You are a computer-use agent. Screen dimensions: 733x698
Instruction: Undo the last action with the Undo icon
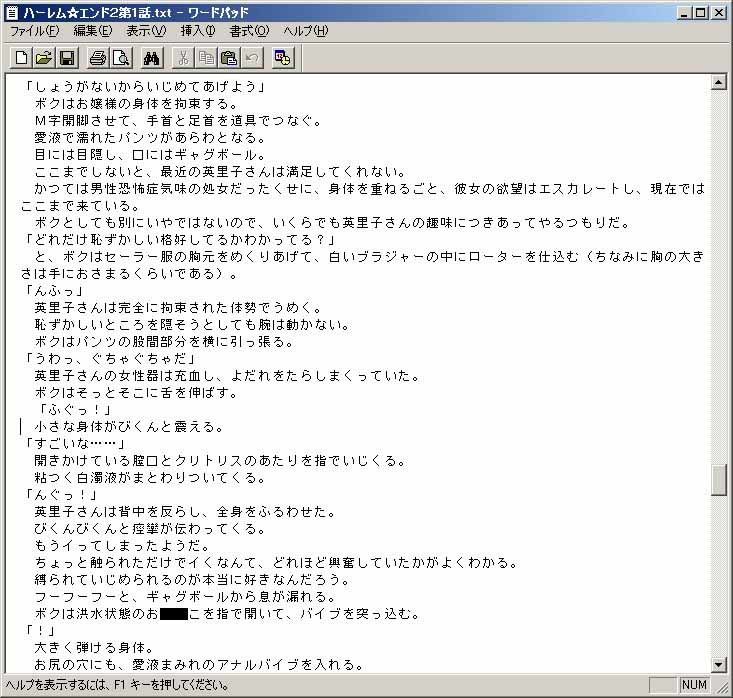pyautogui.click(x=252, y=58)
